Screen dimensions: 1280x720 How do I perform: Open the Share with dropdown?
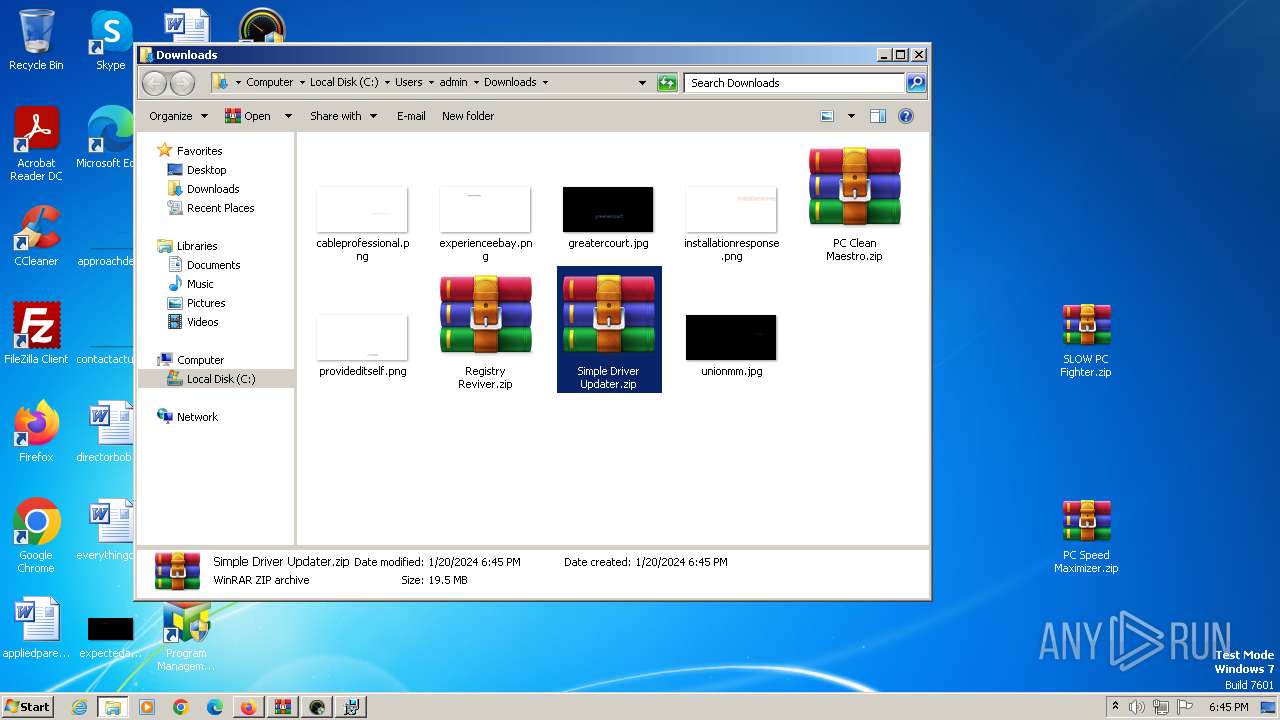344,116
